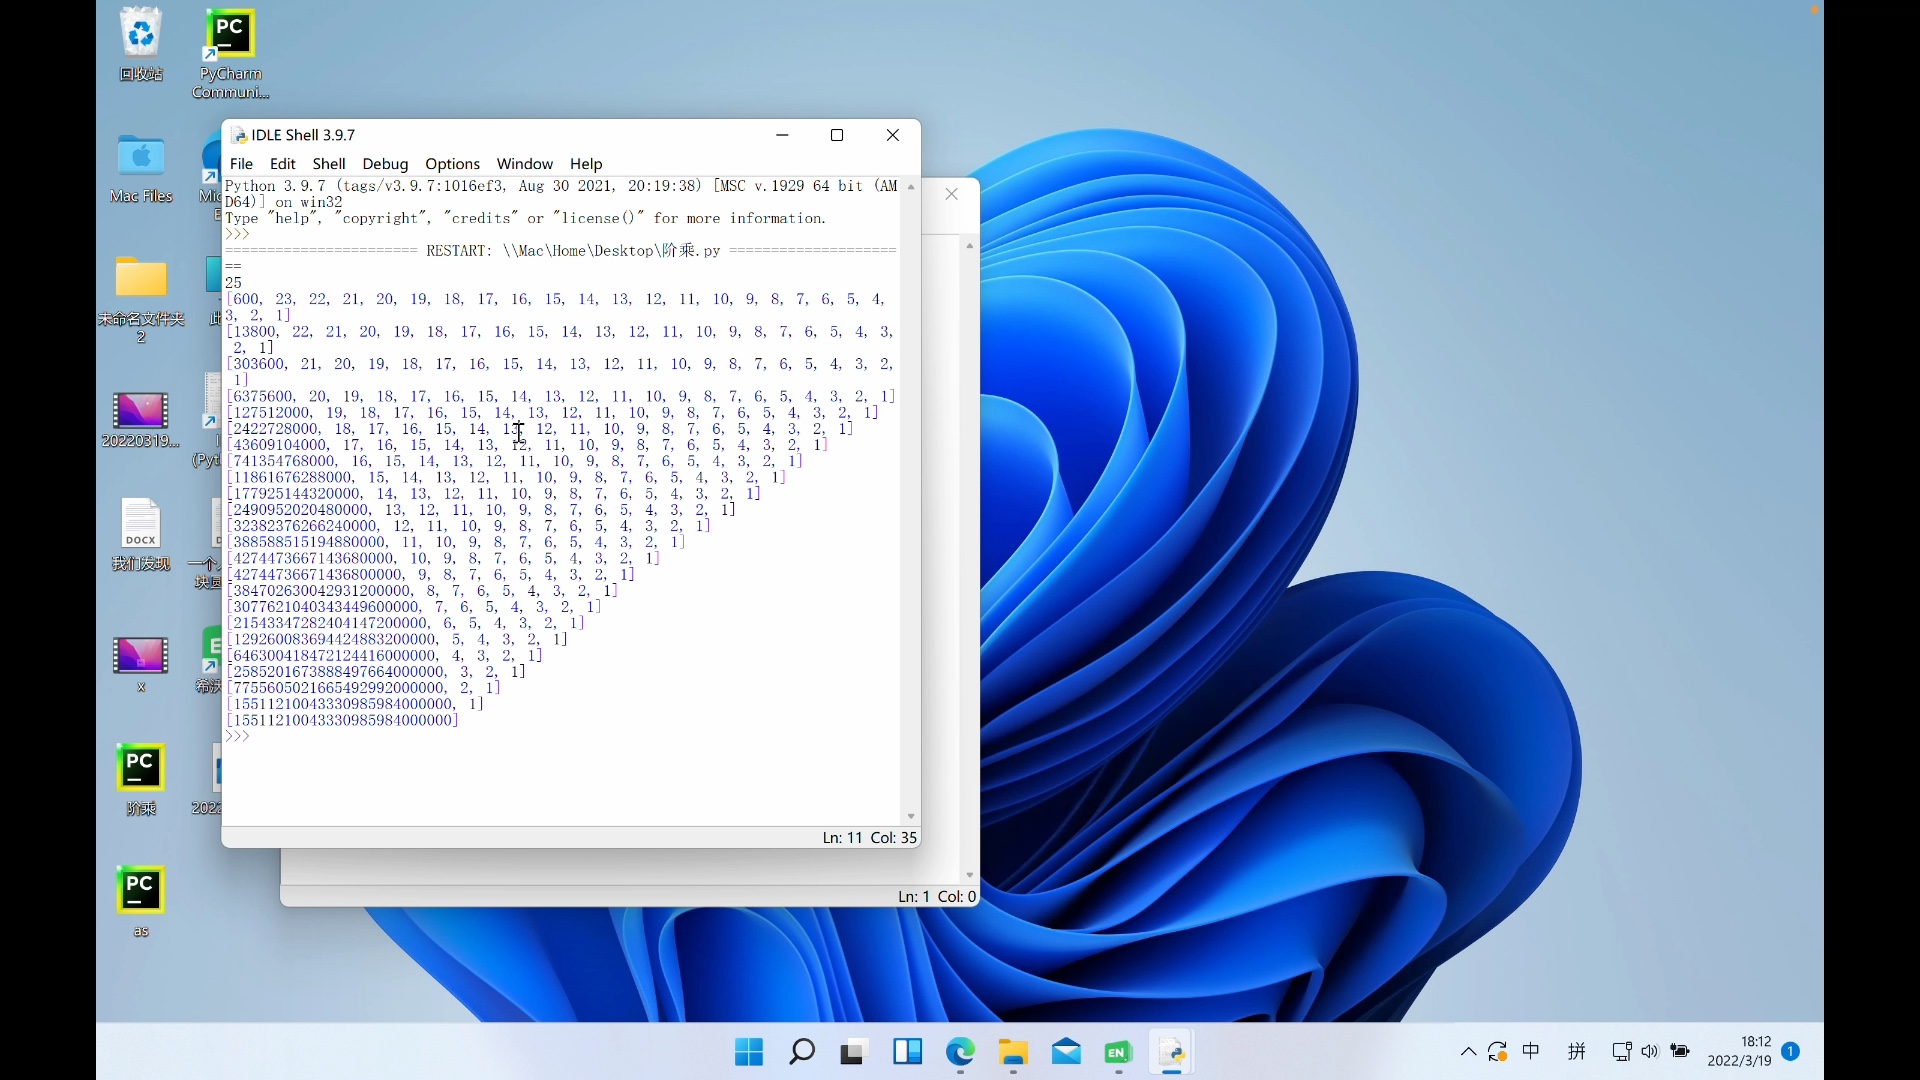Viewport: 1920px width, 1080px height.
Task: Click output line starting with 741354768000
Action: [x=515, y=461]
